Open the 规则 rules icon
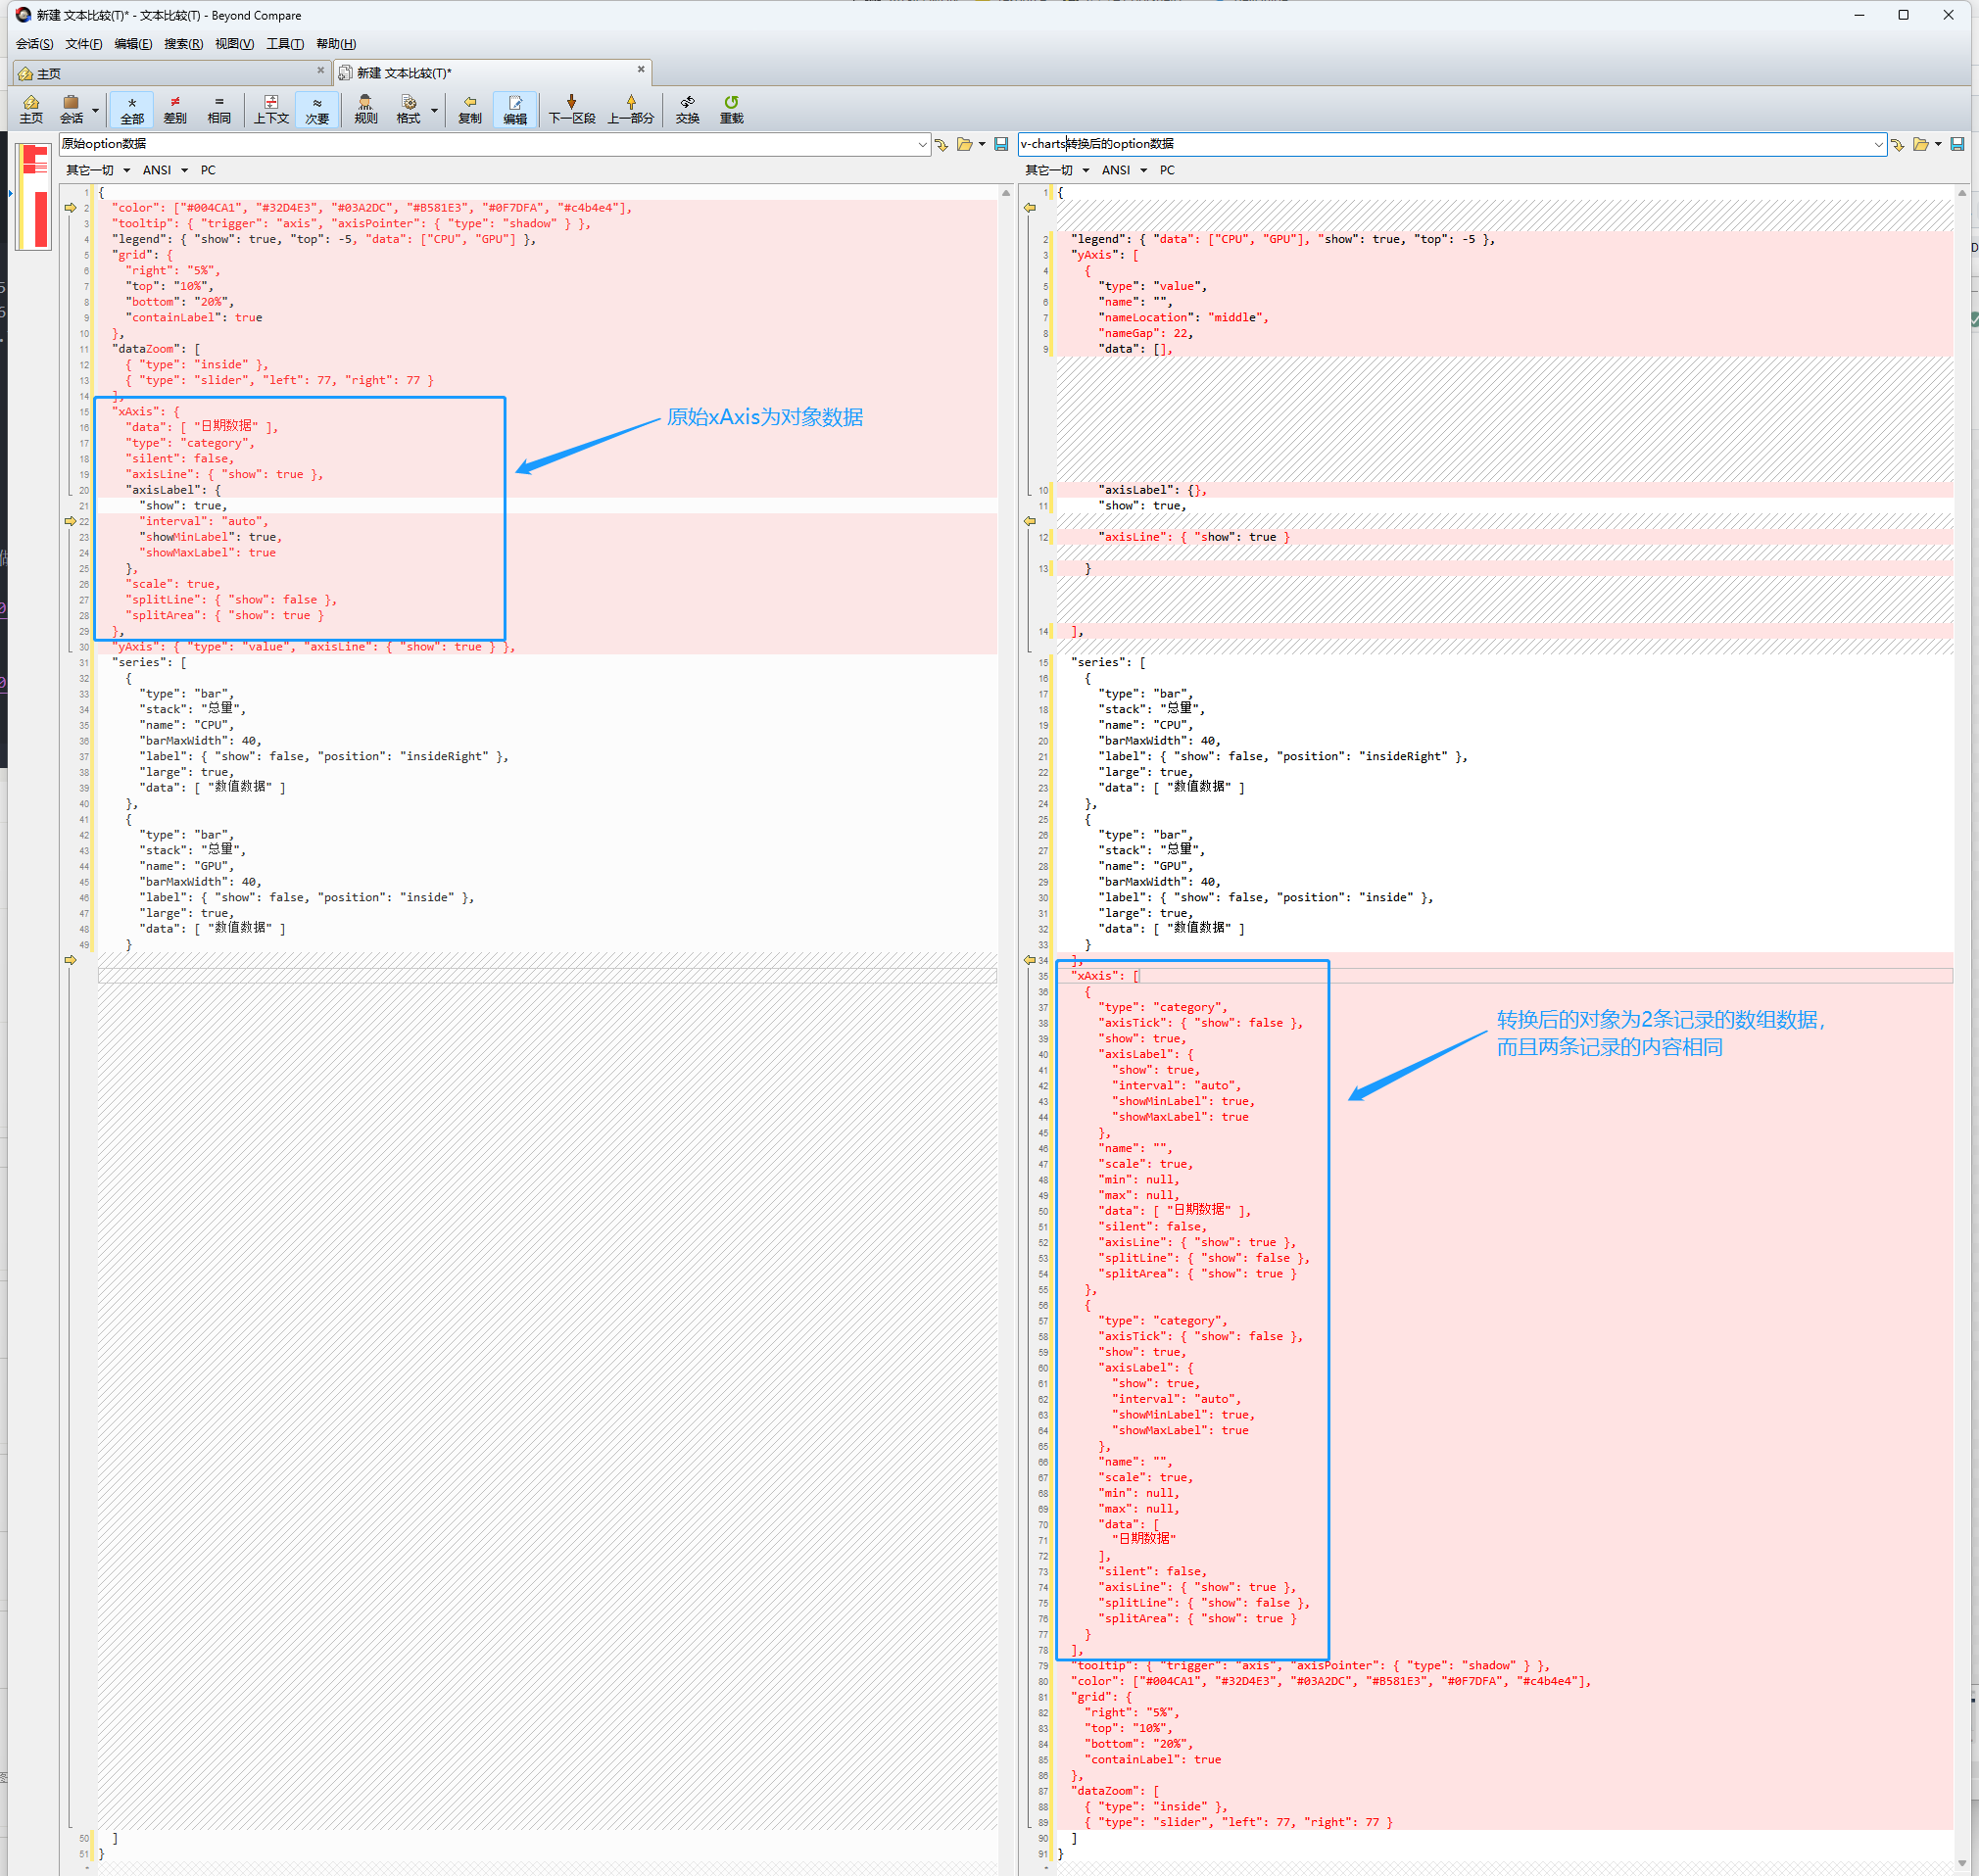The width and height of the screenshot is (1979, 1876). 366,109
